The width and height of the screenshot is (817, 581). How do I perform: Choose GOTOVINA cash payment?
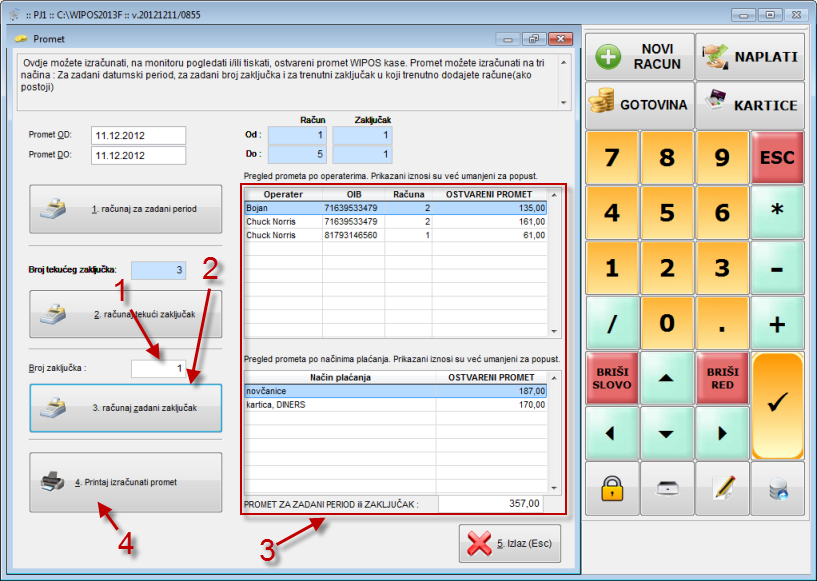pyautogui.click(x=639, y=105)
